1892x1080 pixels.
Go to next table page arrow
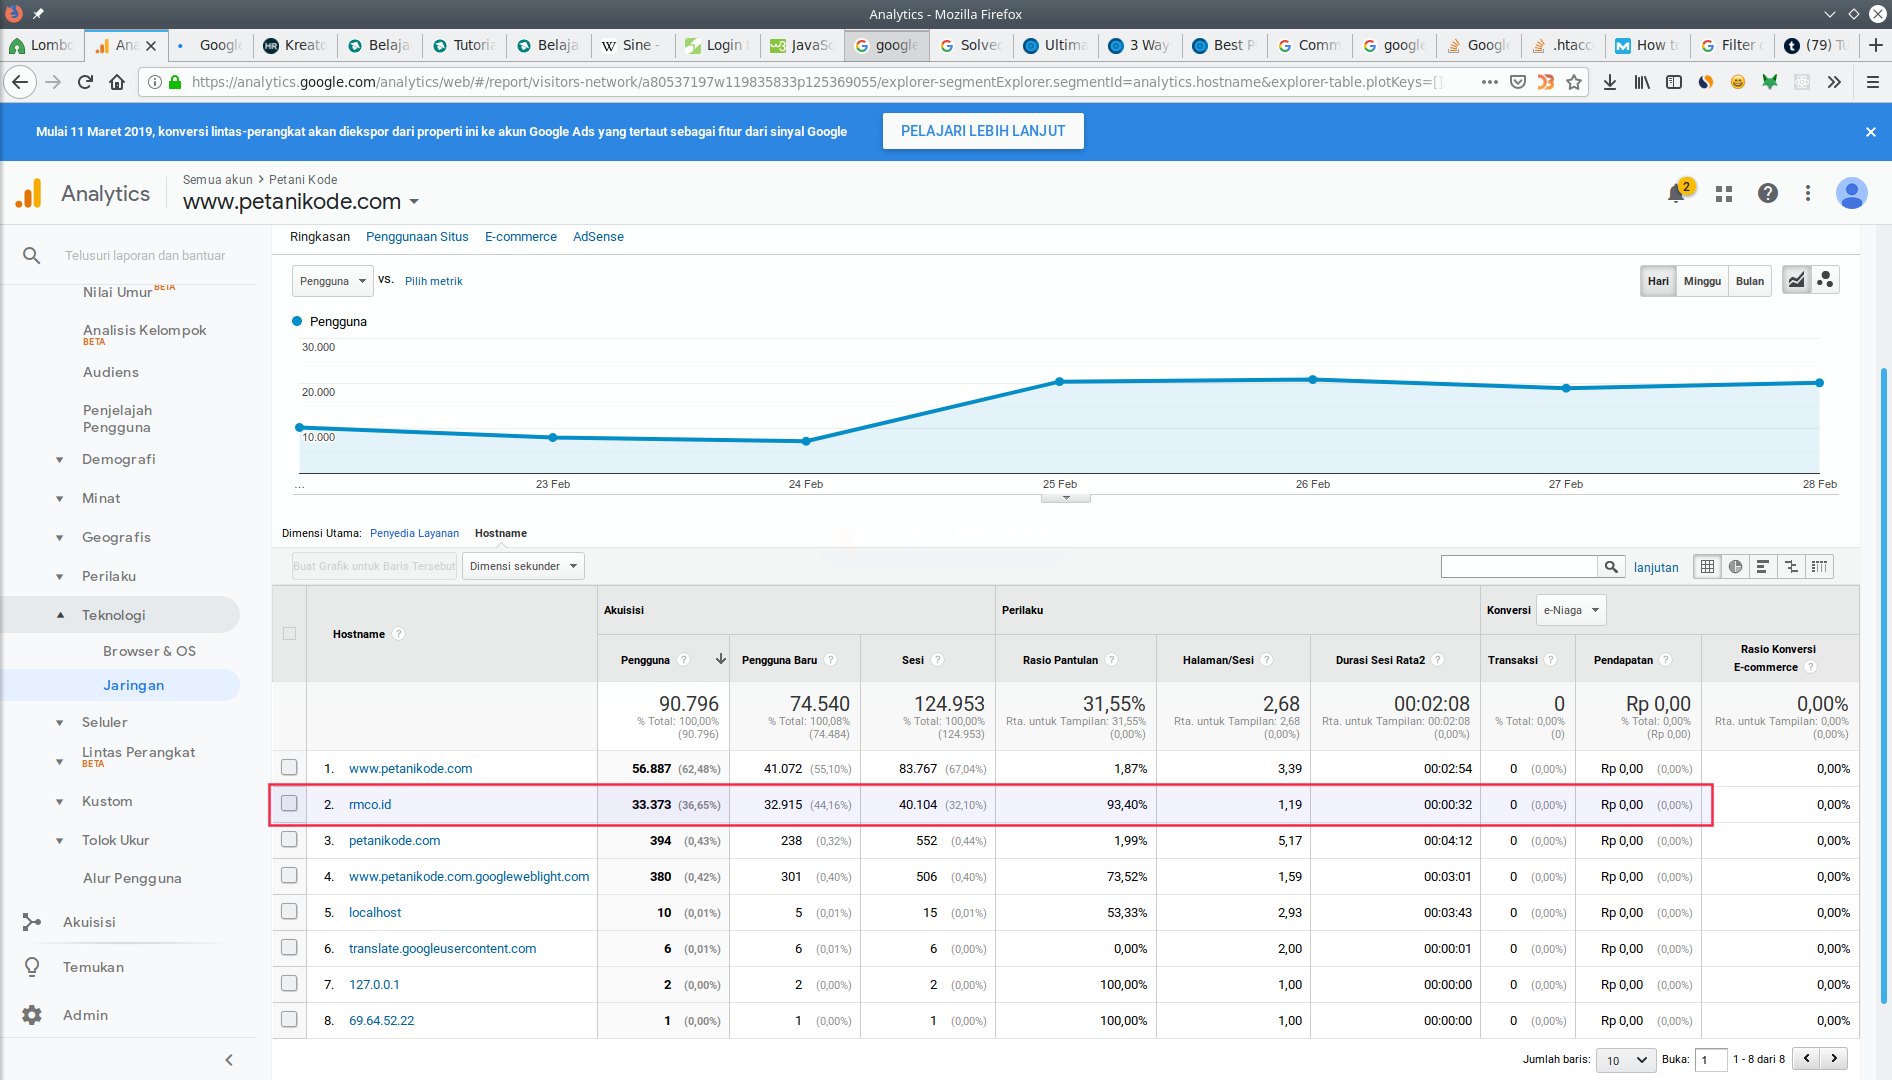coord(1834,1058)
